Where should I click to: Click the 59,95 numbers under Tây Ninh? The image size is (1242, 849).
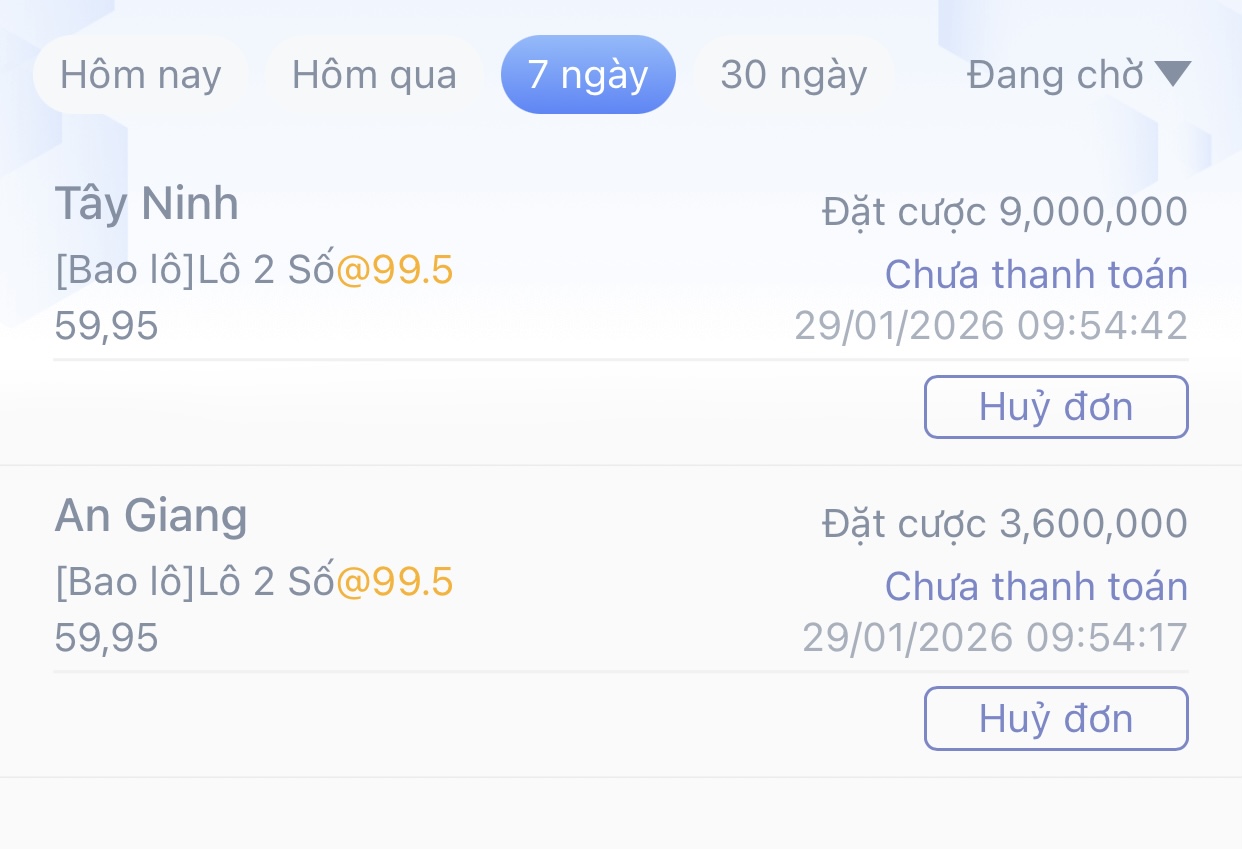click(106, 326)
